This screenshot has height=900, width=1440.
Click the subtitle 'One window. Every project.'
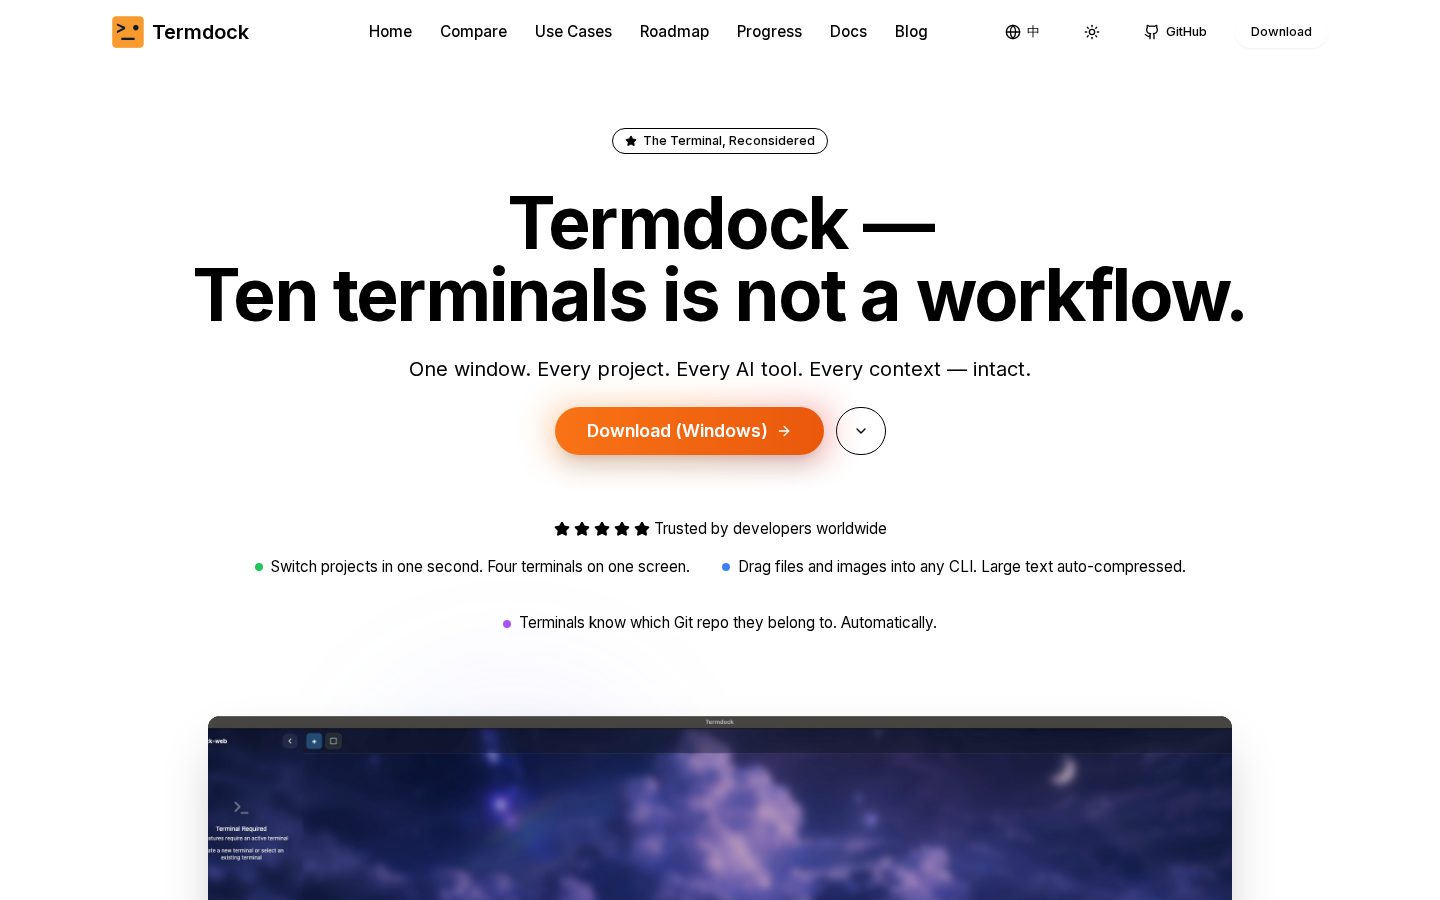(x=720, y=369)
